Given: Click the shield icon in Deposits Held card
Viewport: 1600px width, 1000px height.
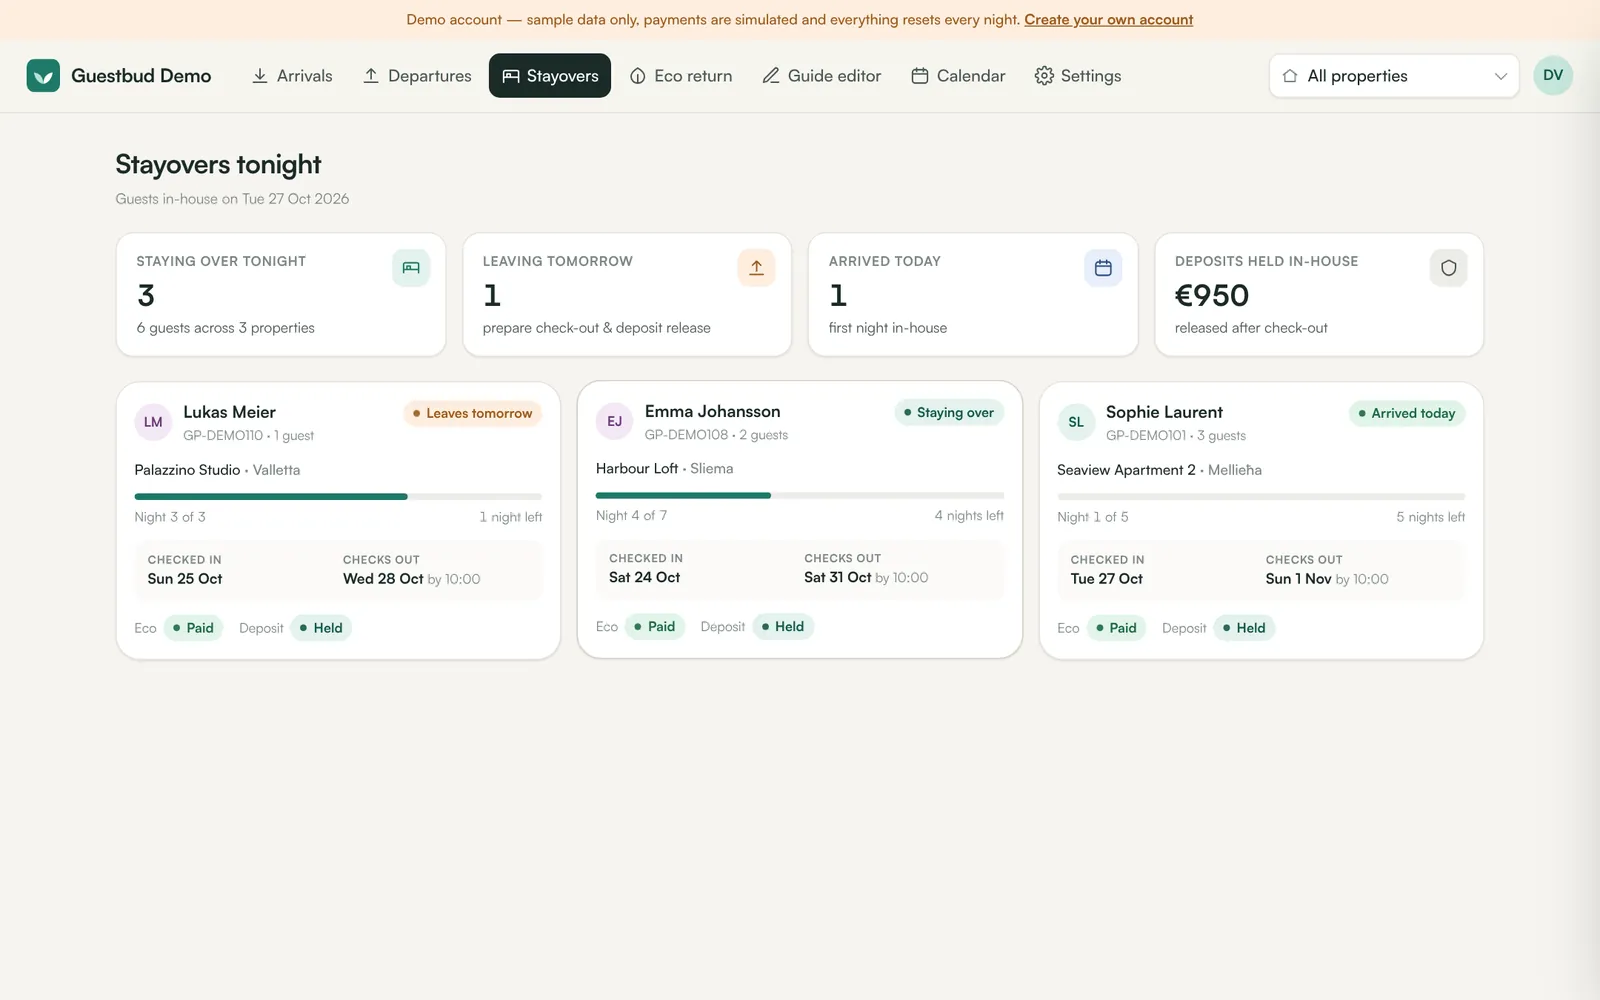Looking at the screenshot, I should [x=1448, y=268].
